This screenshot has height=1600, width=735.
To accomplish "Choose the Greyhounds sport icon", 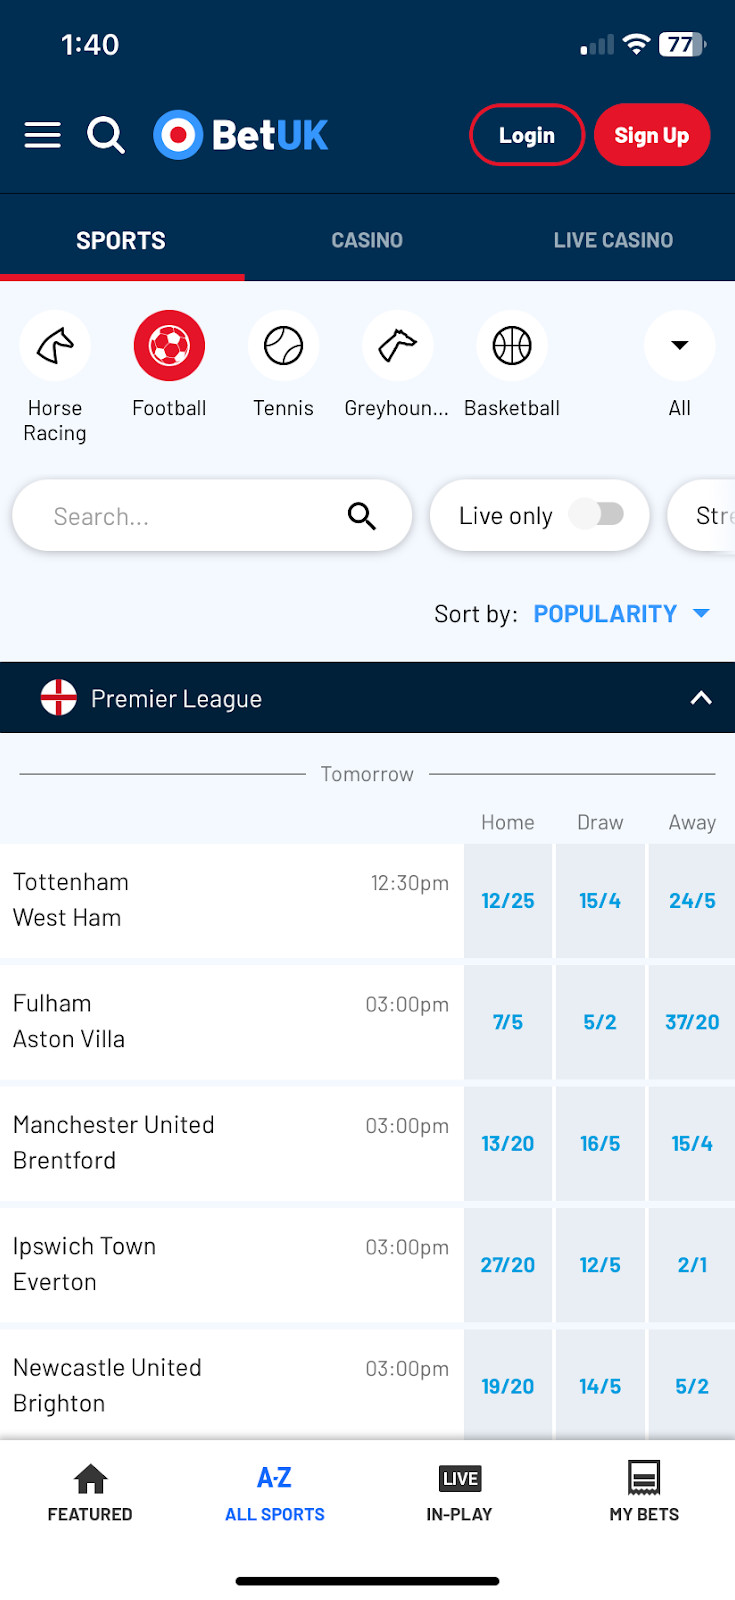I will pos(397,346).
